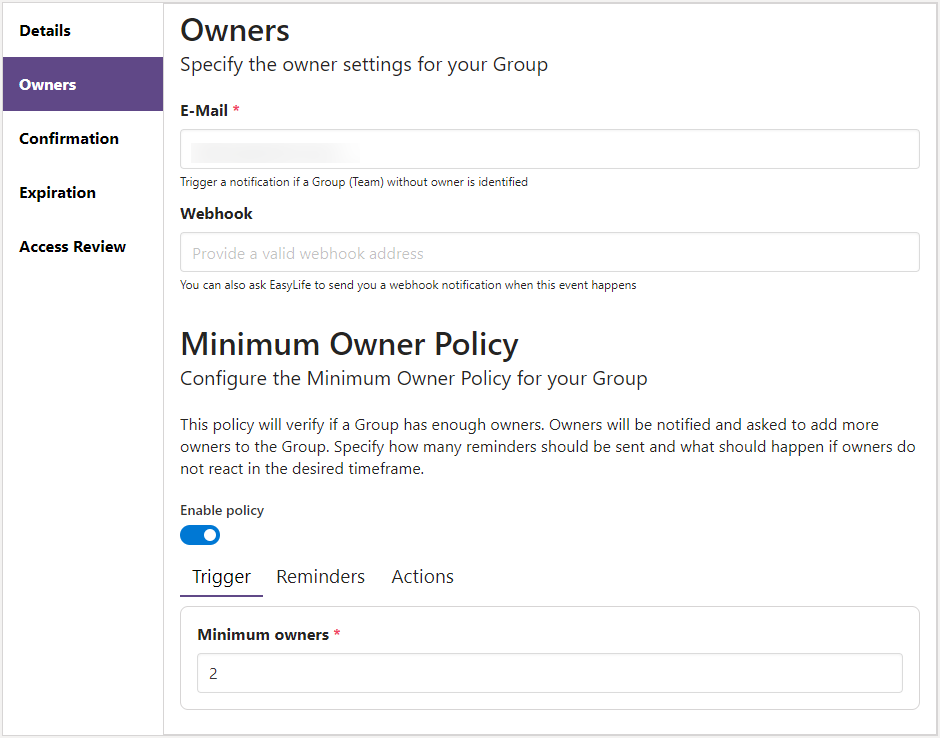This screenshot has width=940, height=738.
Task: Turn off the Minimum Owner Policy switch
Action: coord(200,535)
